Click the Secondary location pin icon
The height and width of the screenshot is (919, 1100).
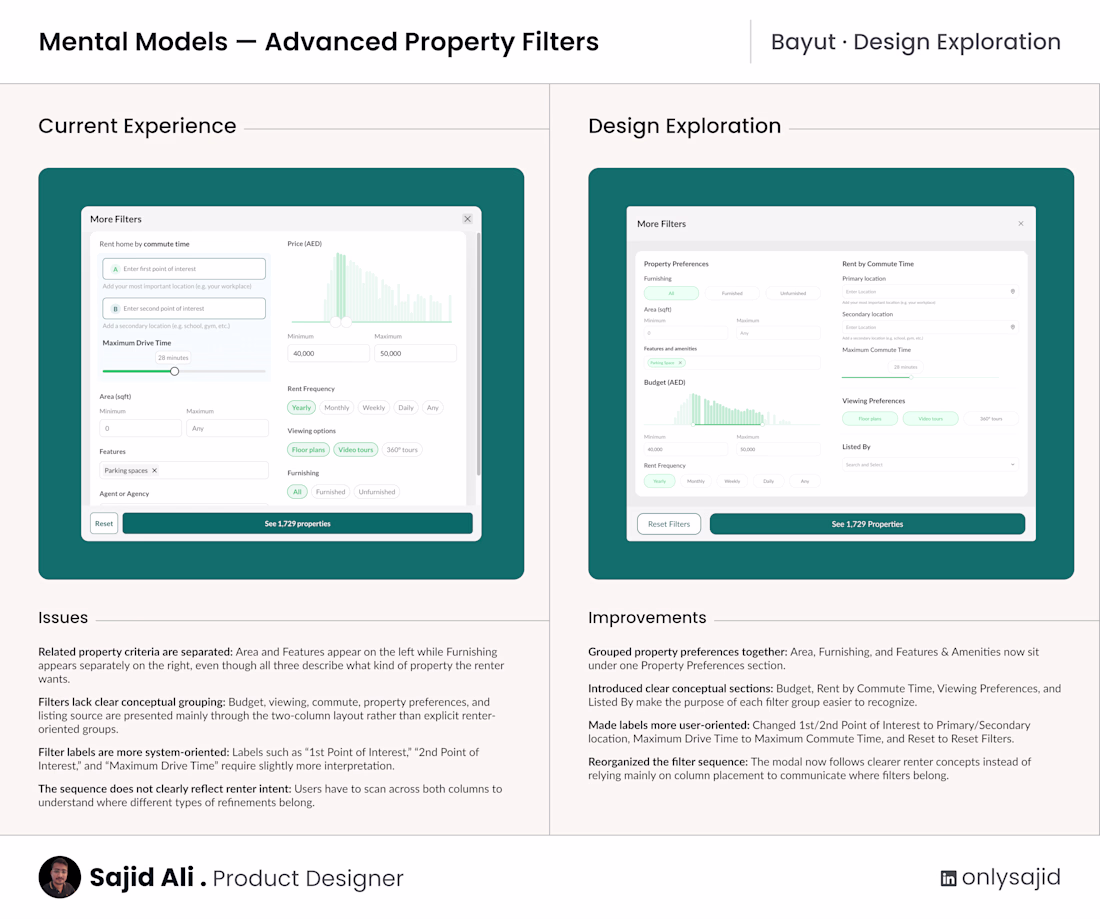coord(1012,327)
